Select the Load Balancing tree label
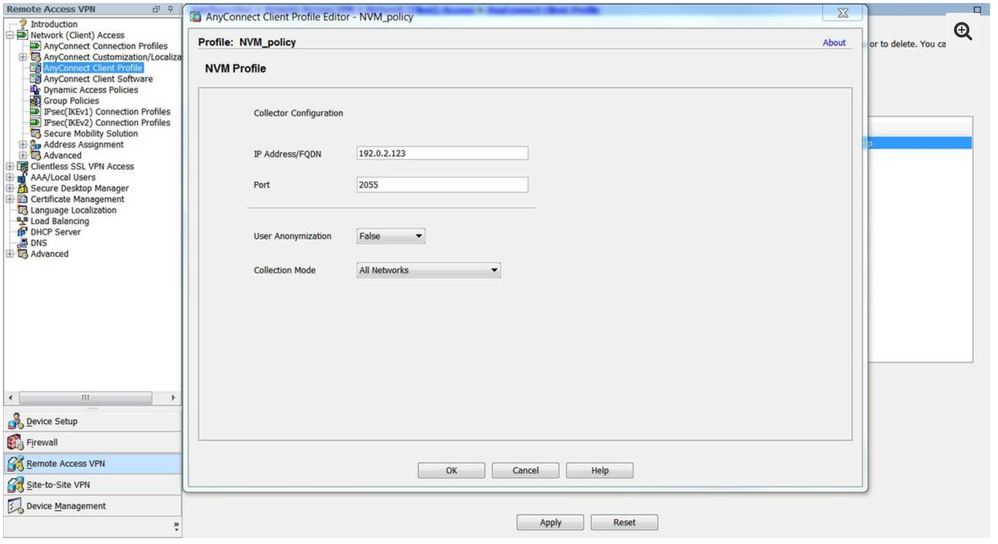This screenshot has height=544, width=998. (60, 221)
